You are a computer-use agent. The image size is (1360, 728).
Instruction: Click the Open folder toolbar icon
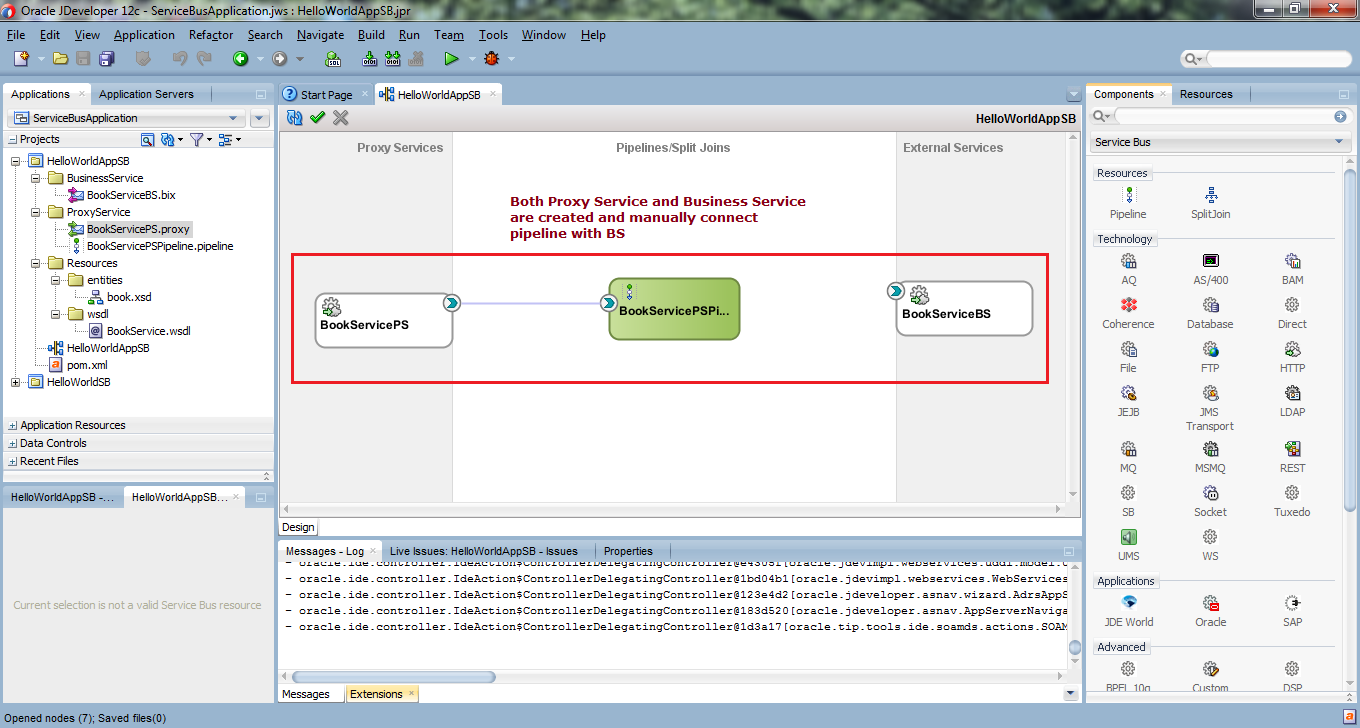click(61, 59)
